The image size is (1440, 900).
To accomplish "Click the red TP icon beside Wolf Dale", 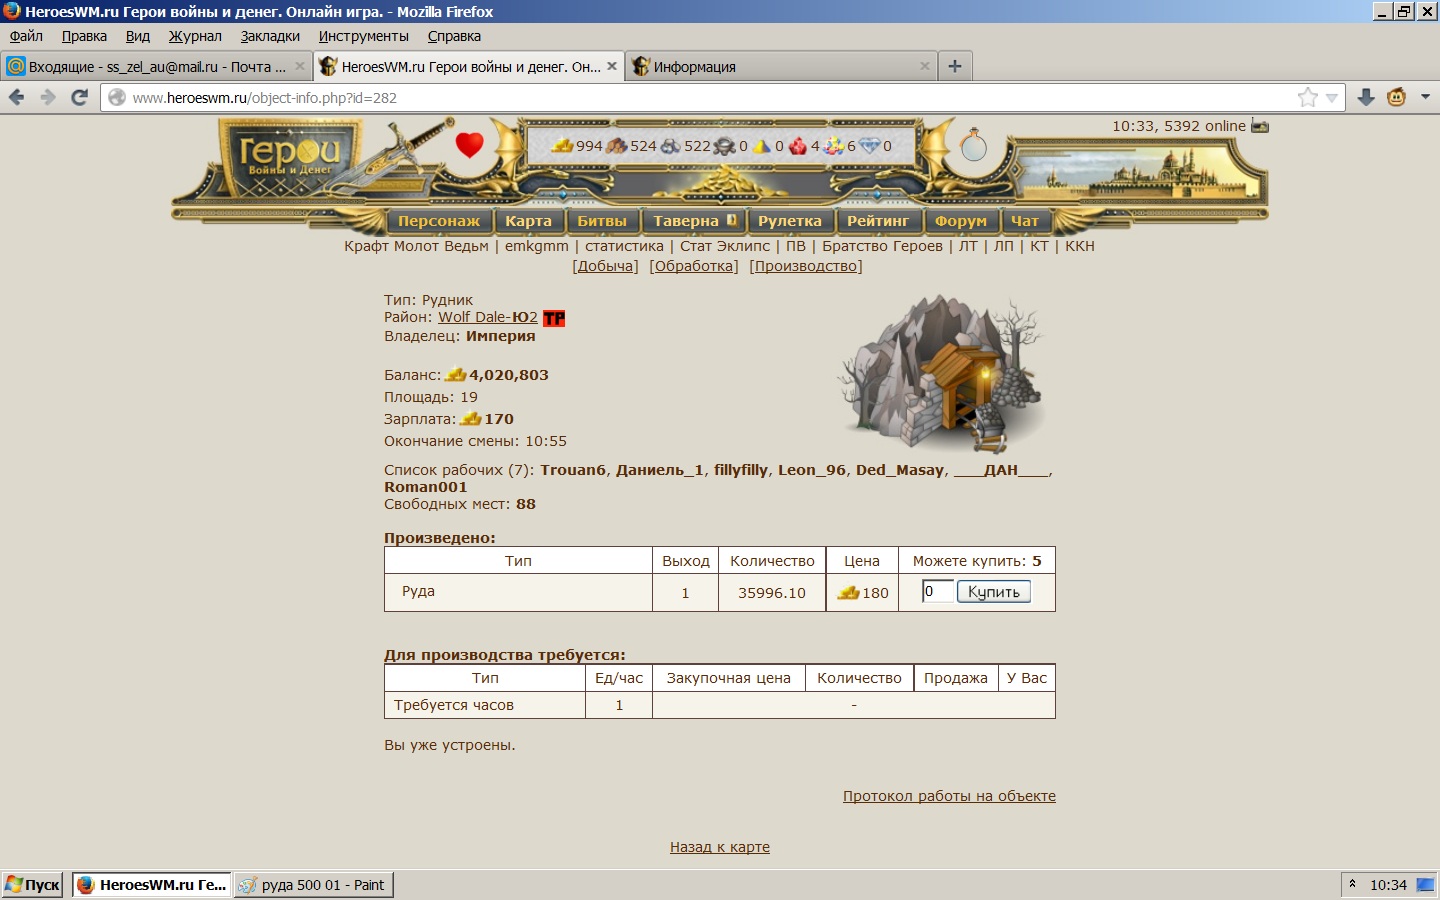I will point(554,318).
